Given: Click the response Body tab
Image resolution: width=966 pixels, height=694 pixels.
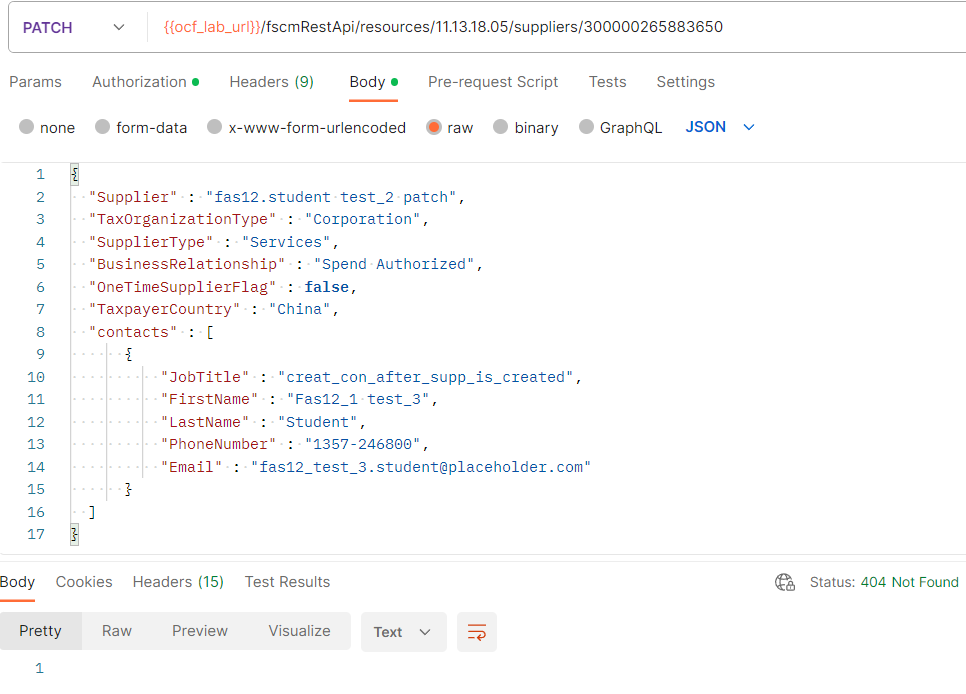Looking at the screenshot, I should coord(17,582).
